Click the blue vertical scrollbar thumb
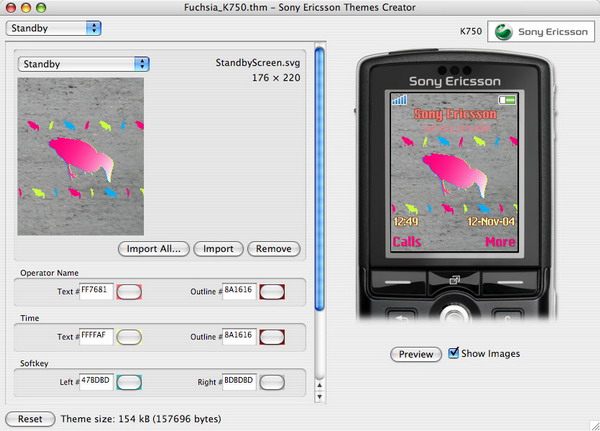The image size is (600, 431). coord(320,178)
